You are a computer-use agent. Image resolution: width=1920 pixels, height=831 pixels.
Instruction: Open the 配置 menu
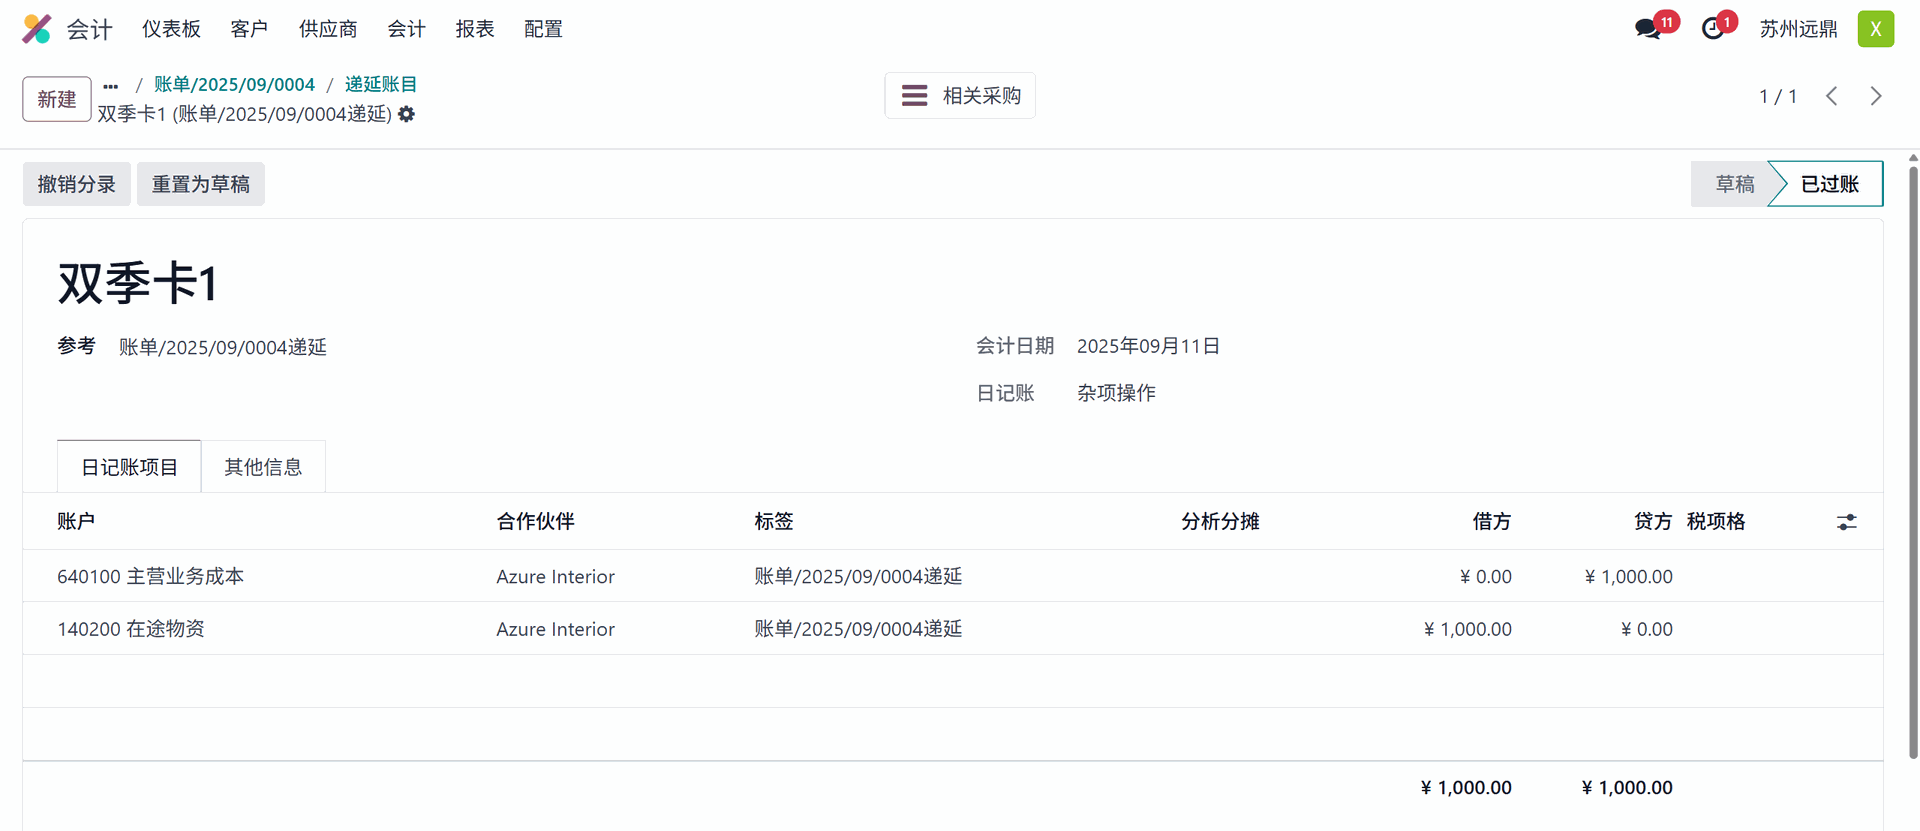(x=543, y=29)
